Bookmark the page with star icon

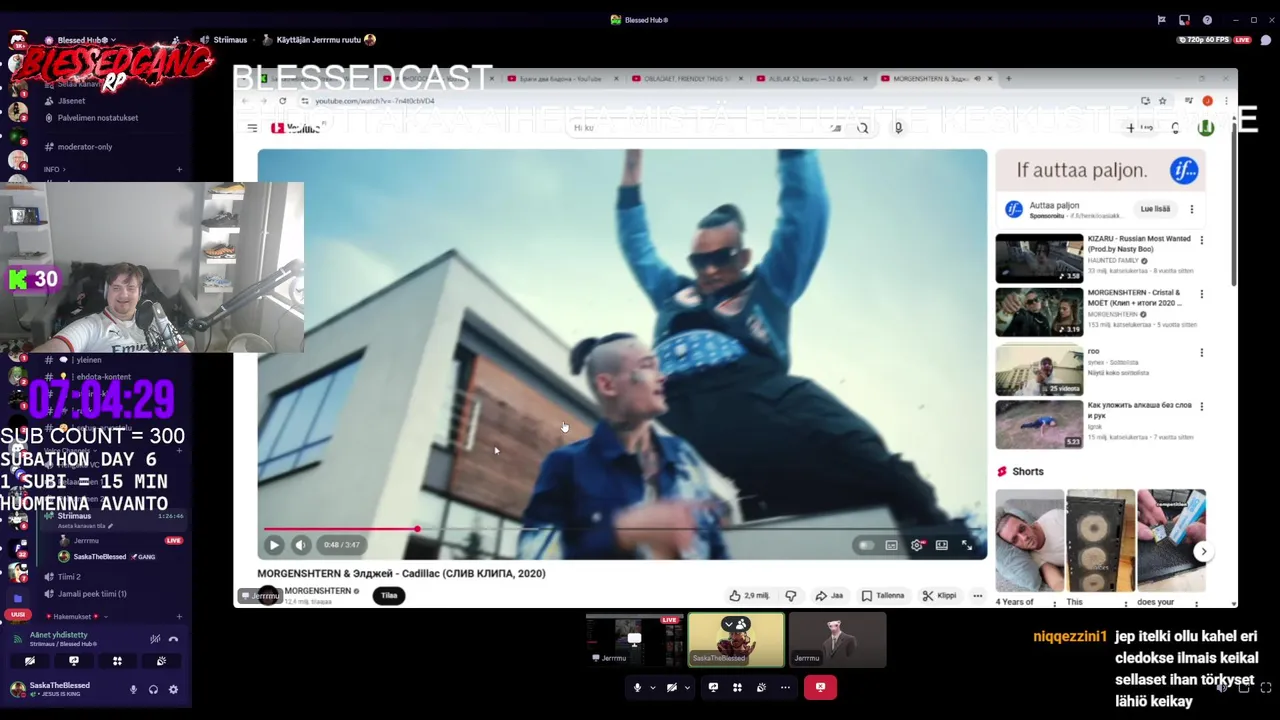(1162, 101)
